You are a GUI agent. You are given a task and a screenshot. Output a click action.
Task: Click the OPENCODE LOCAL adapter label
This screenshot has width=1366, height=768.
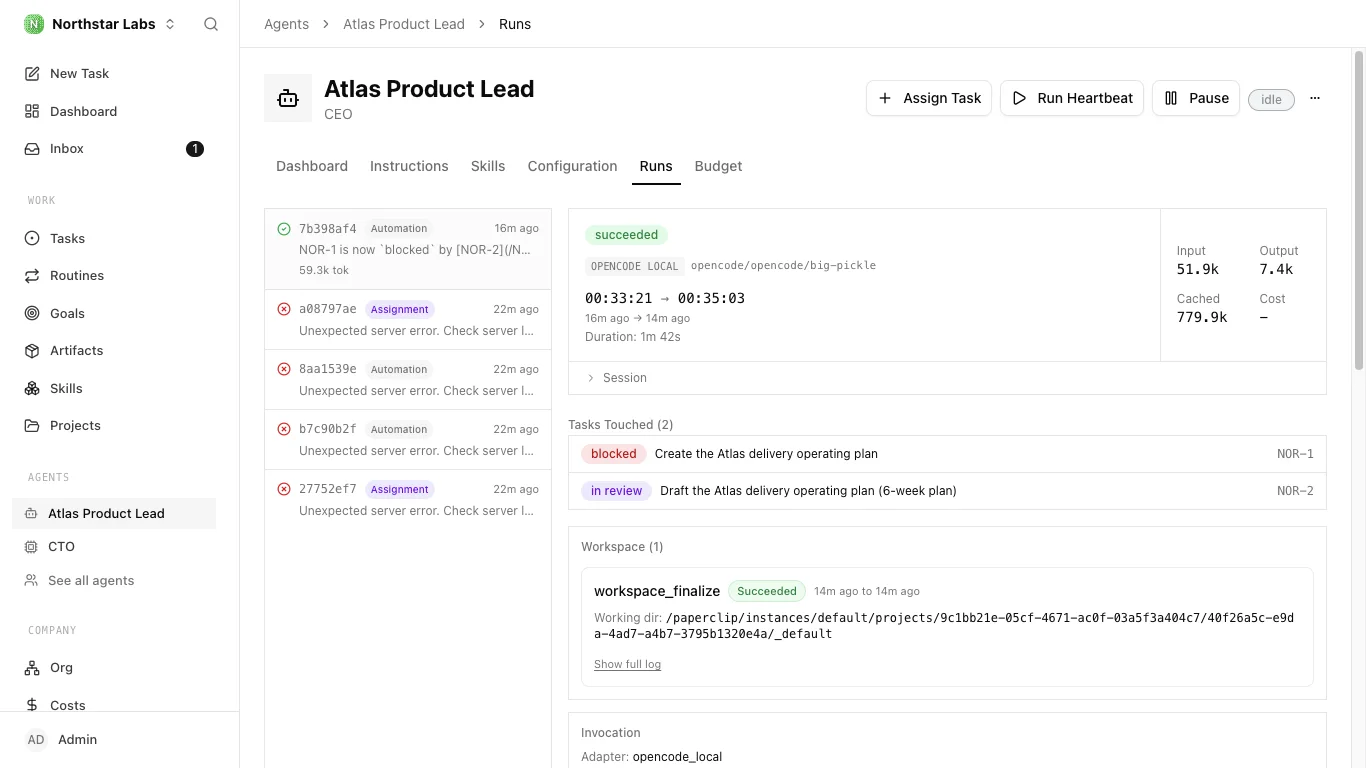pos(634,266)
